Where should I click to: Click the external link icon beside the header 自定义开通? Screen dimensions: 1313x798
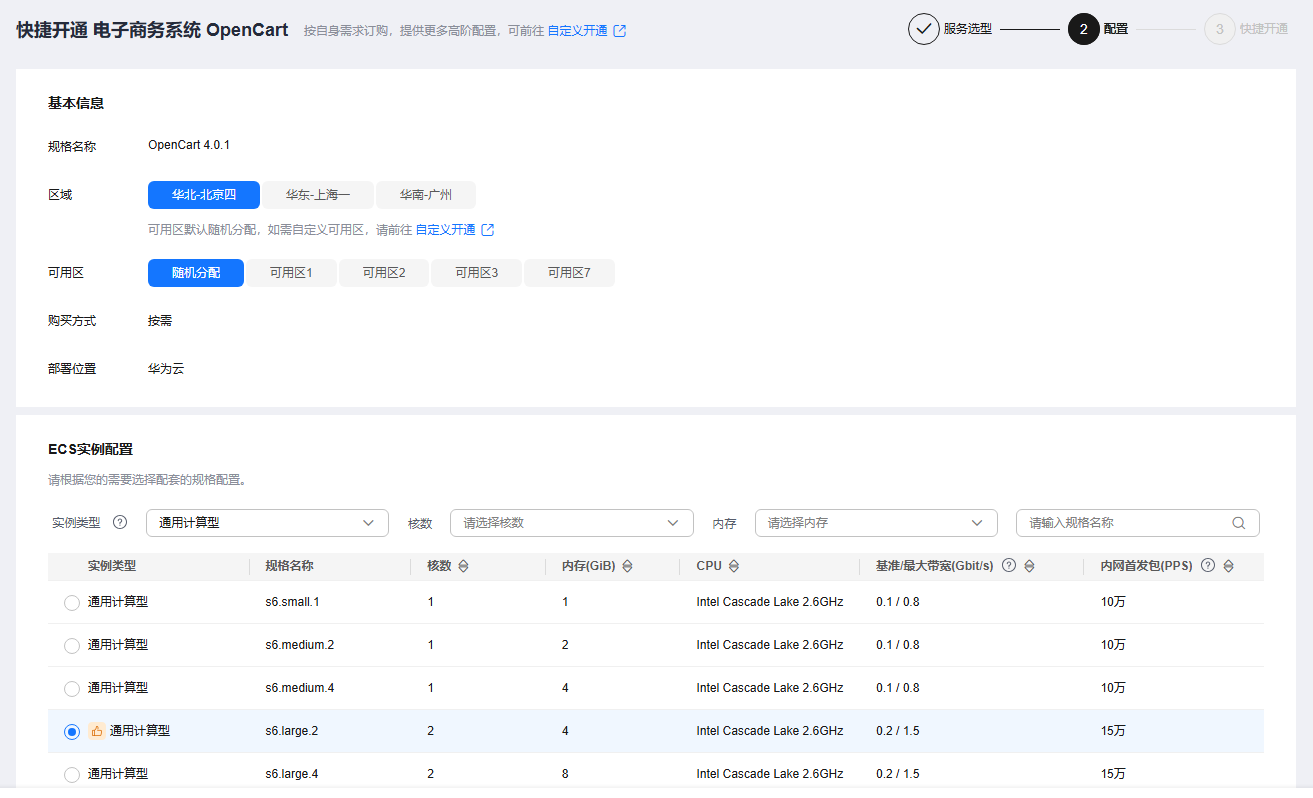(x=620, y=31)
